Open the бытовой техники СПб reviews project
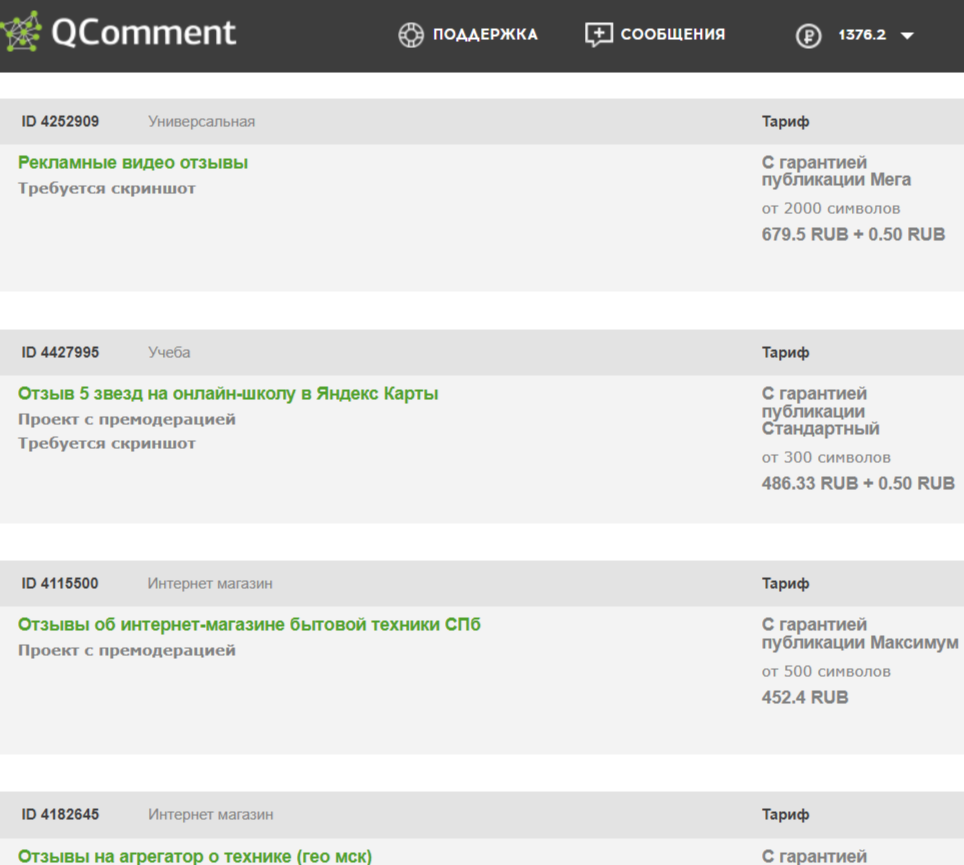The height and width of the screenshot is (865, 964). pyautogui.click(x=249, y=625)
